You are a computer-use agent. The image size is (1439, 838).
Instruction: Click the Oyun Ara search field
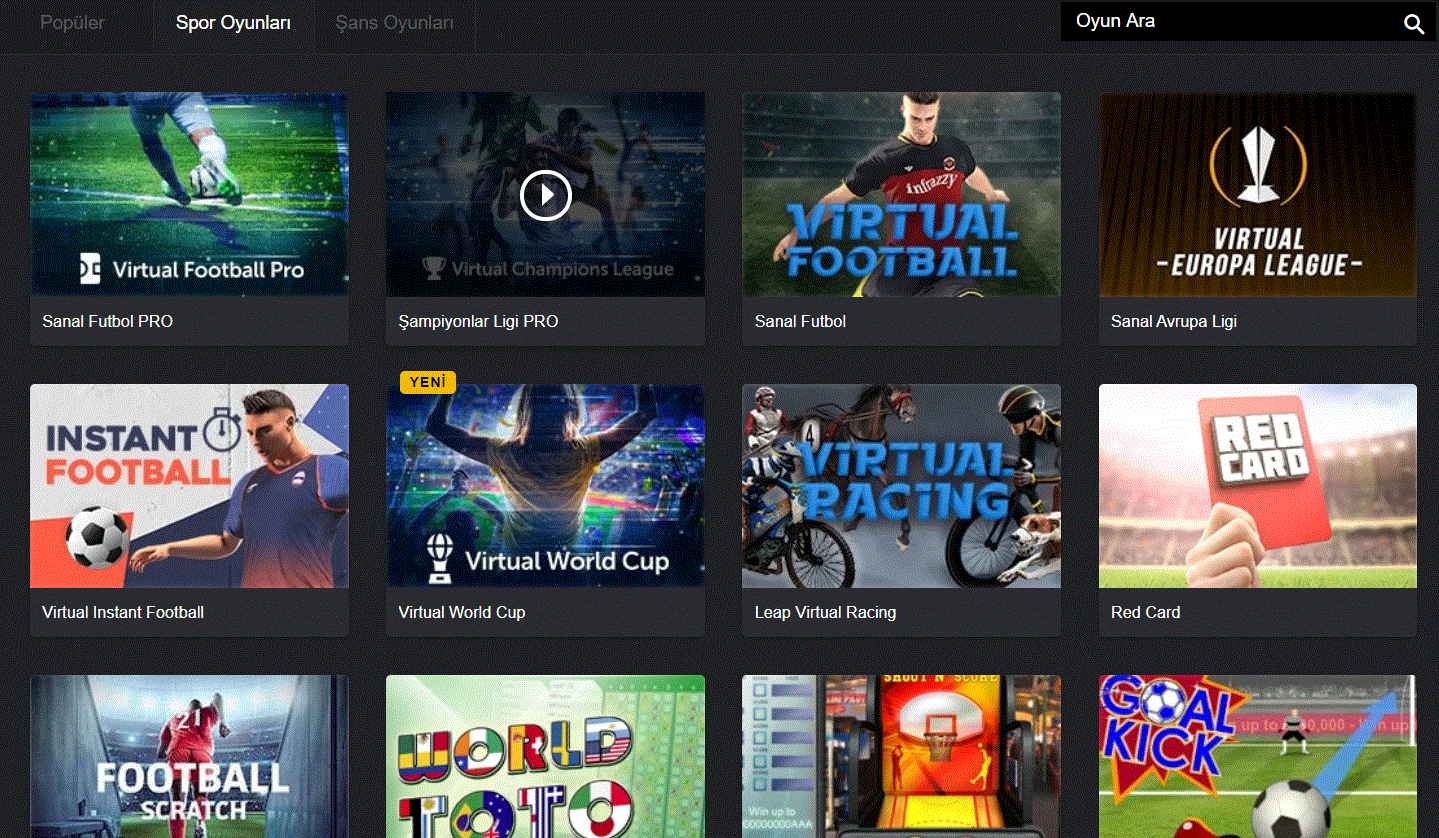coord(1230,21)
